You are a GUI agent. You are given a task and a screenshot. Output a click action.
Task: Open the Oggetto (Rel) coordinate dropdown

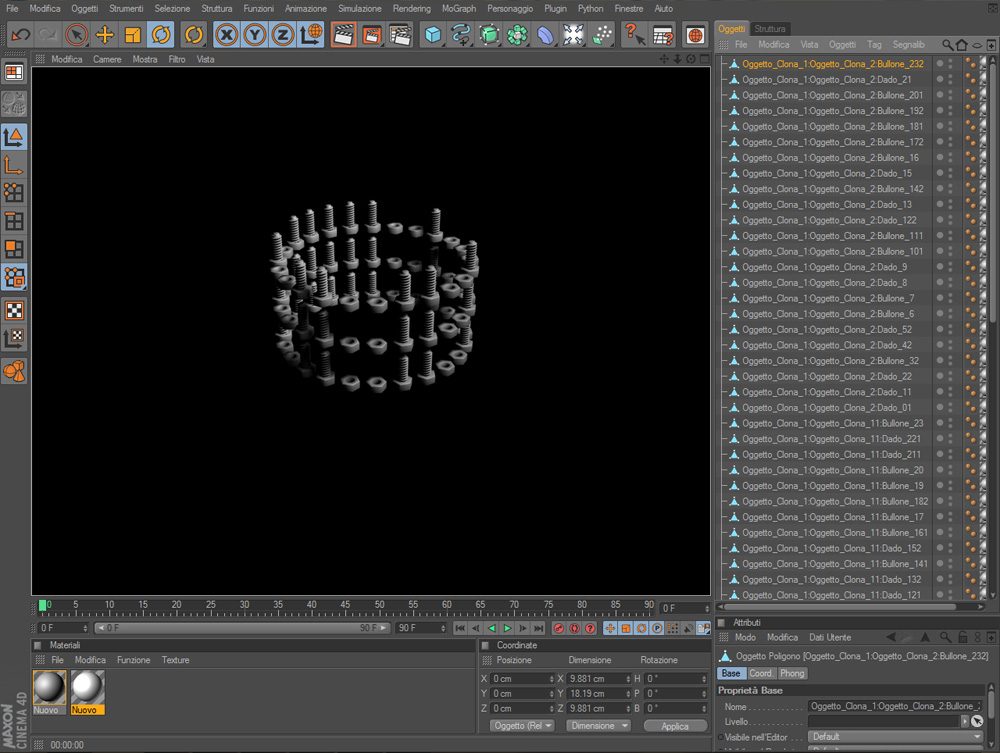click(x=522, y=726)
